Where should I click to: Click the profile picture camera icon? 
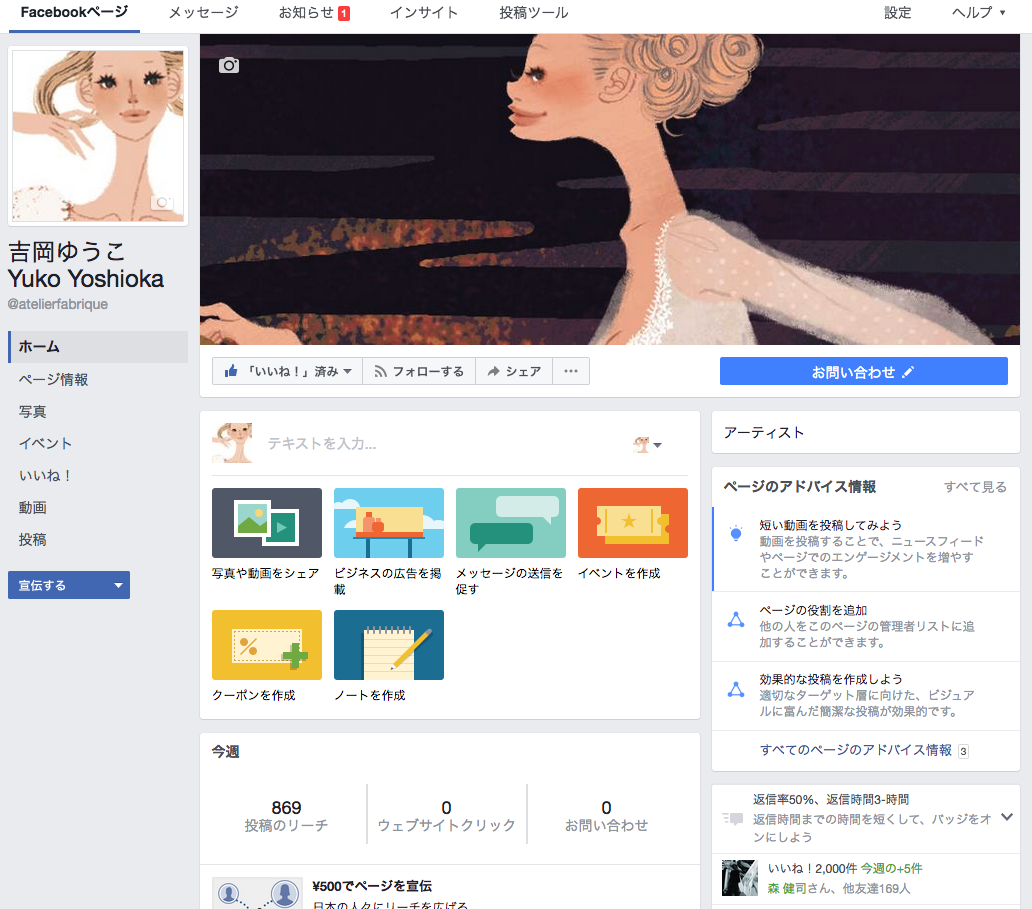point(162,202)
